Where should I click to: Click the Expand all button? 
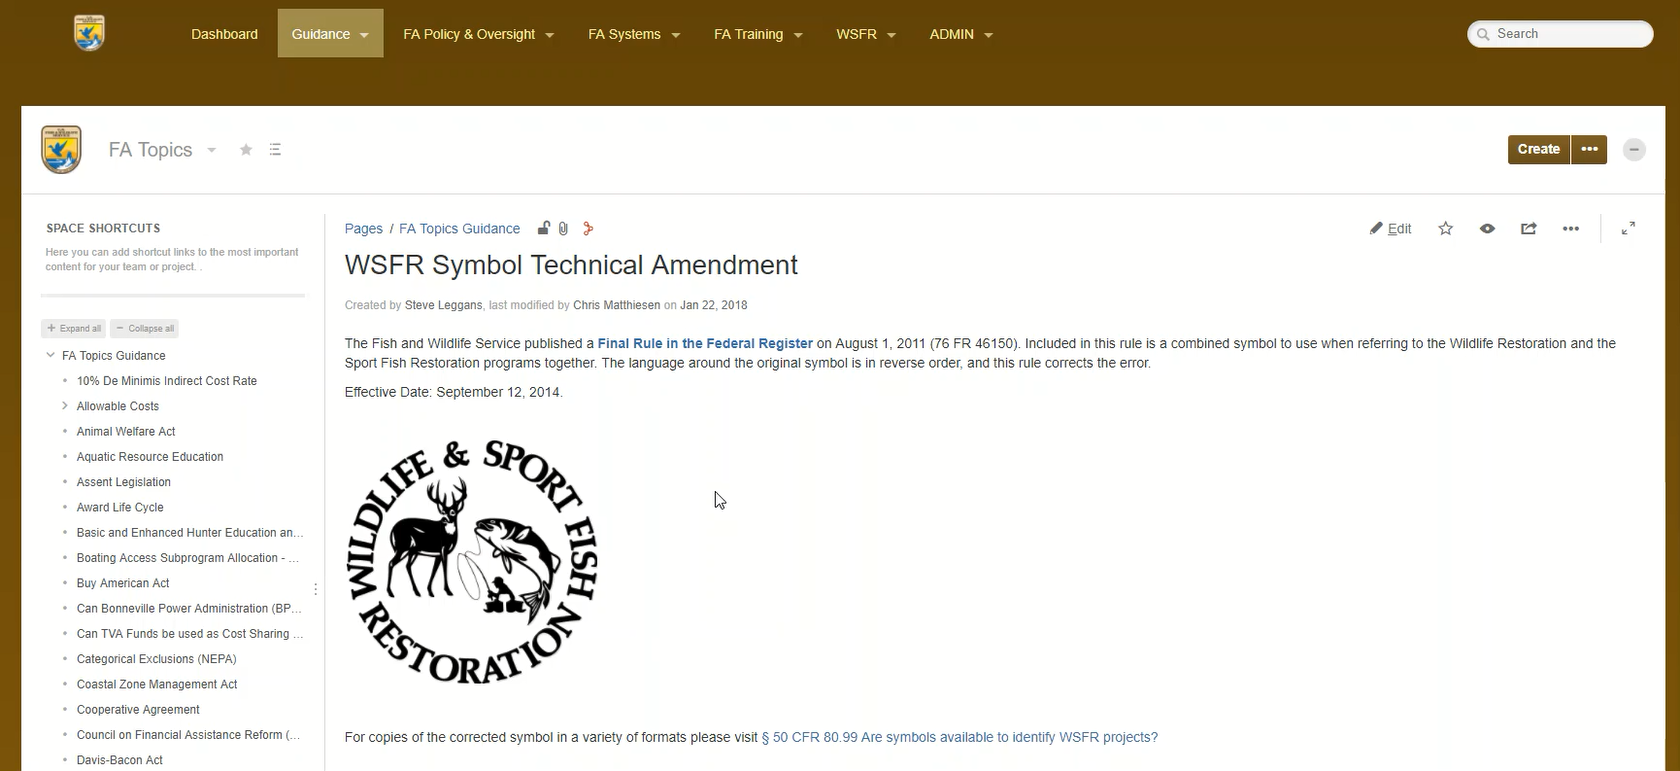click(74, 328)
